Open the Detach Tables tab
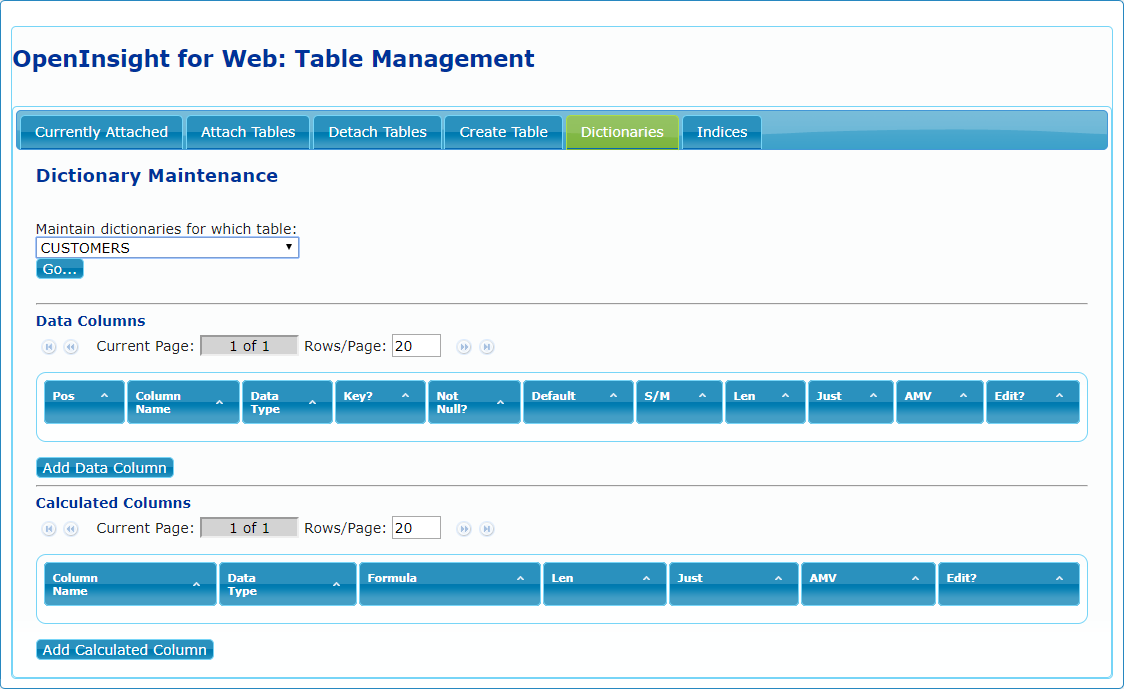This screenshot has height=689, width=1124. 378,132
